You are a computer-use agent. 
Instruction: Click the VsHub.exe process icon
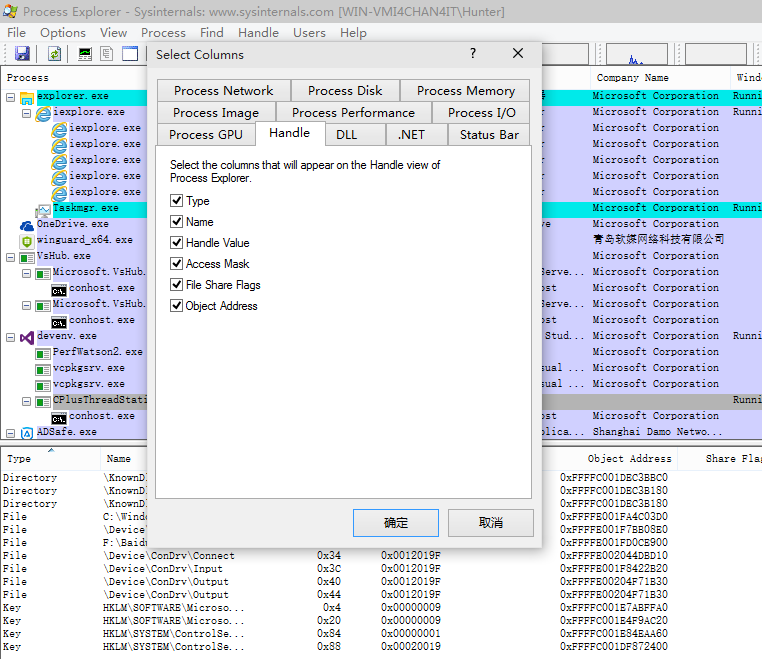click(27, 258)
